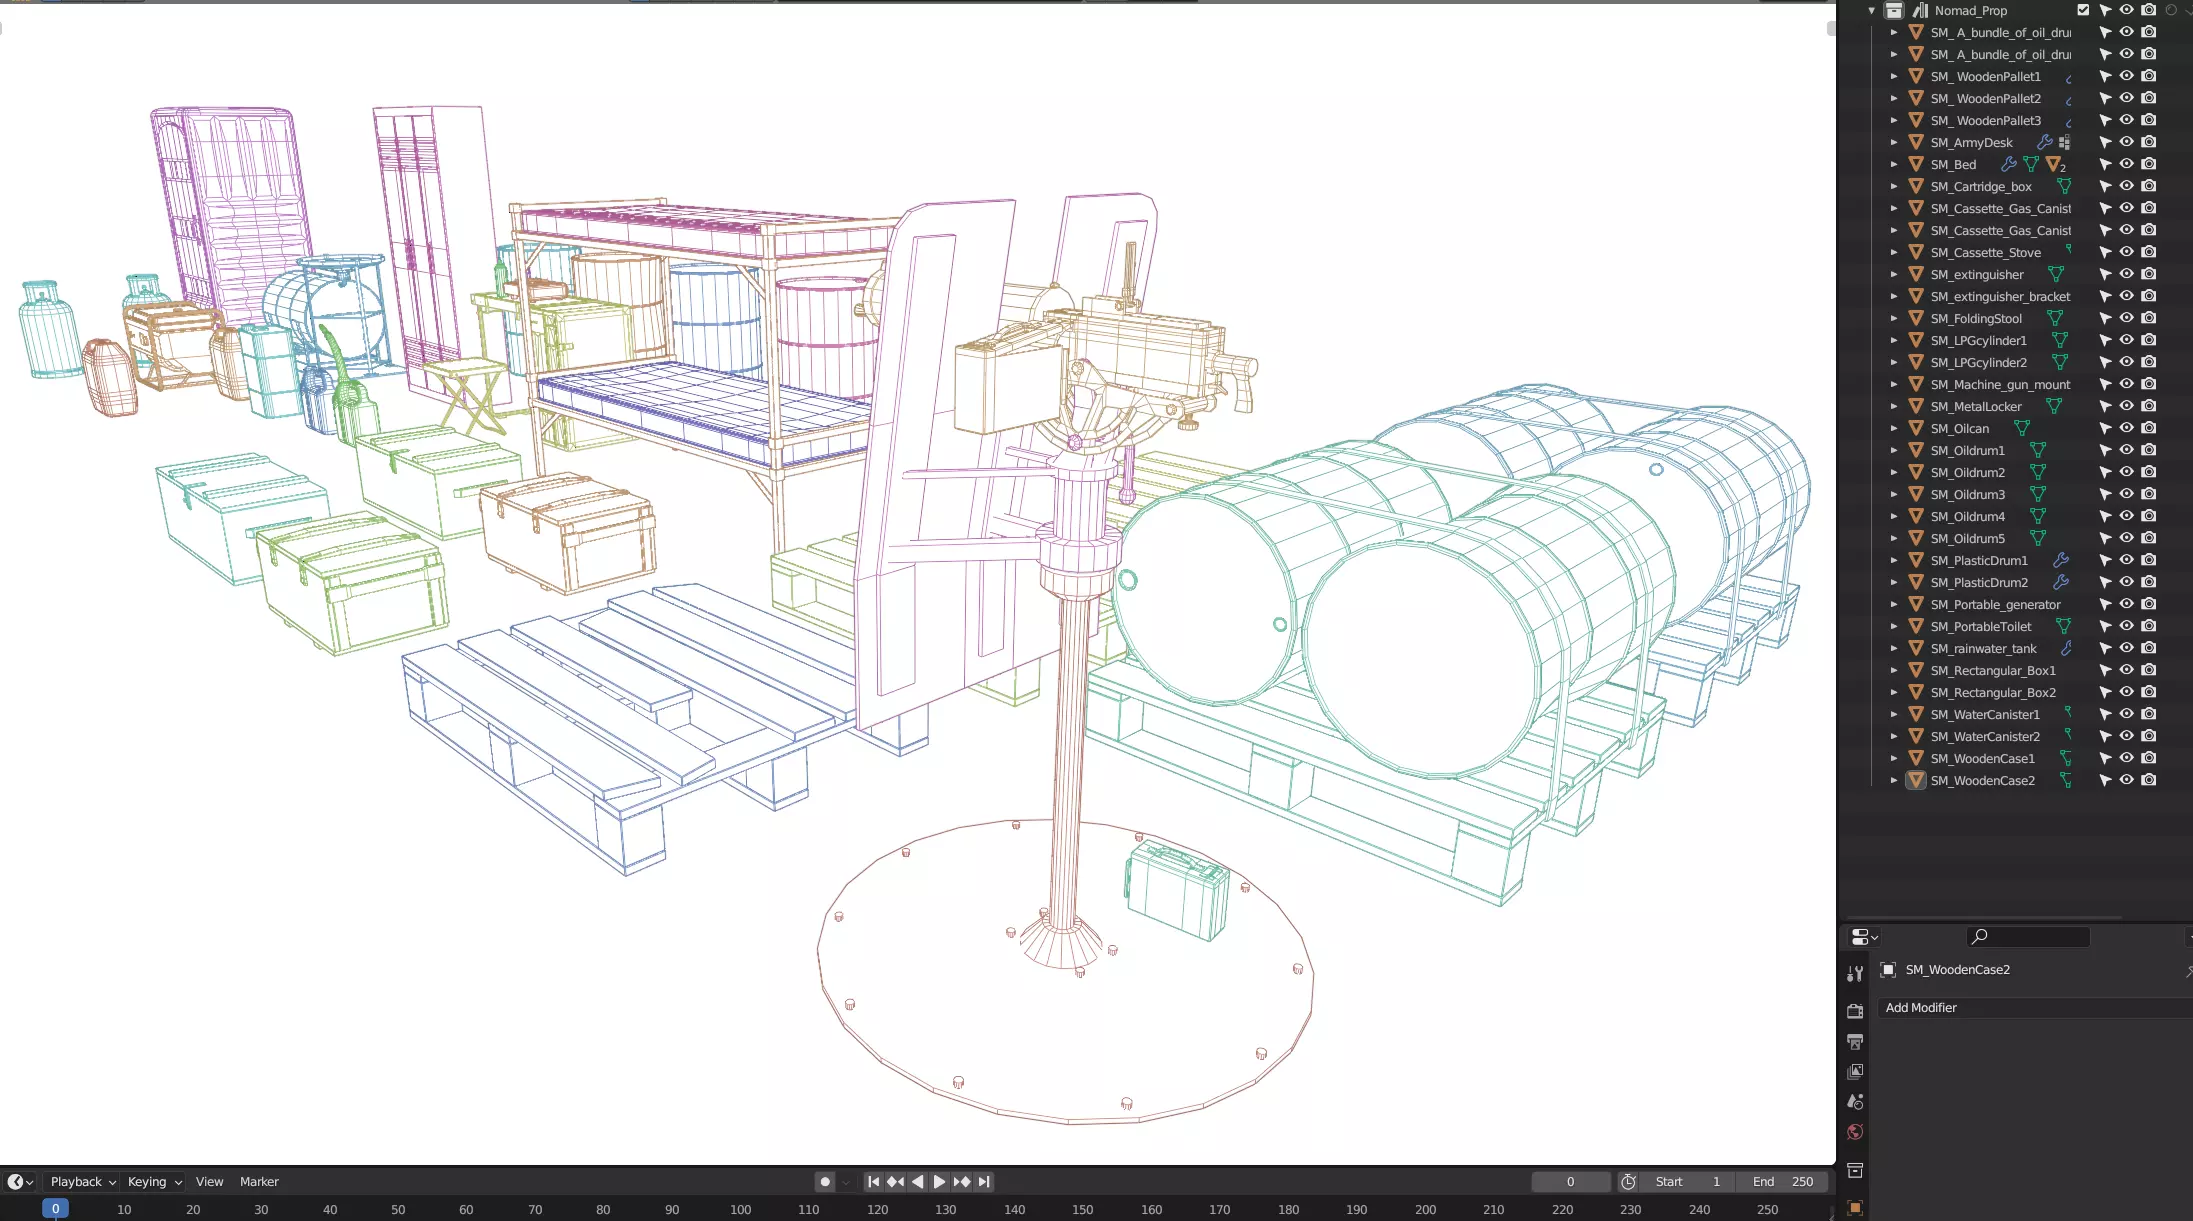Image resolution: width=2193 pixels, height=1221 pixels.
Task: Open the timeline Marker menu
Action: point(259,1182)
